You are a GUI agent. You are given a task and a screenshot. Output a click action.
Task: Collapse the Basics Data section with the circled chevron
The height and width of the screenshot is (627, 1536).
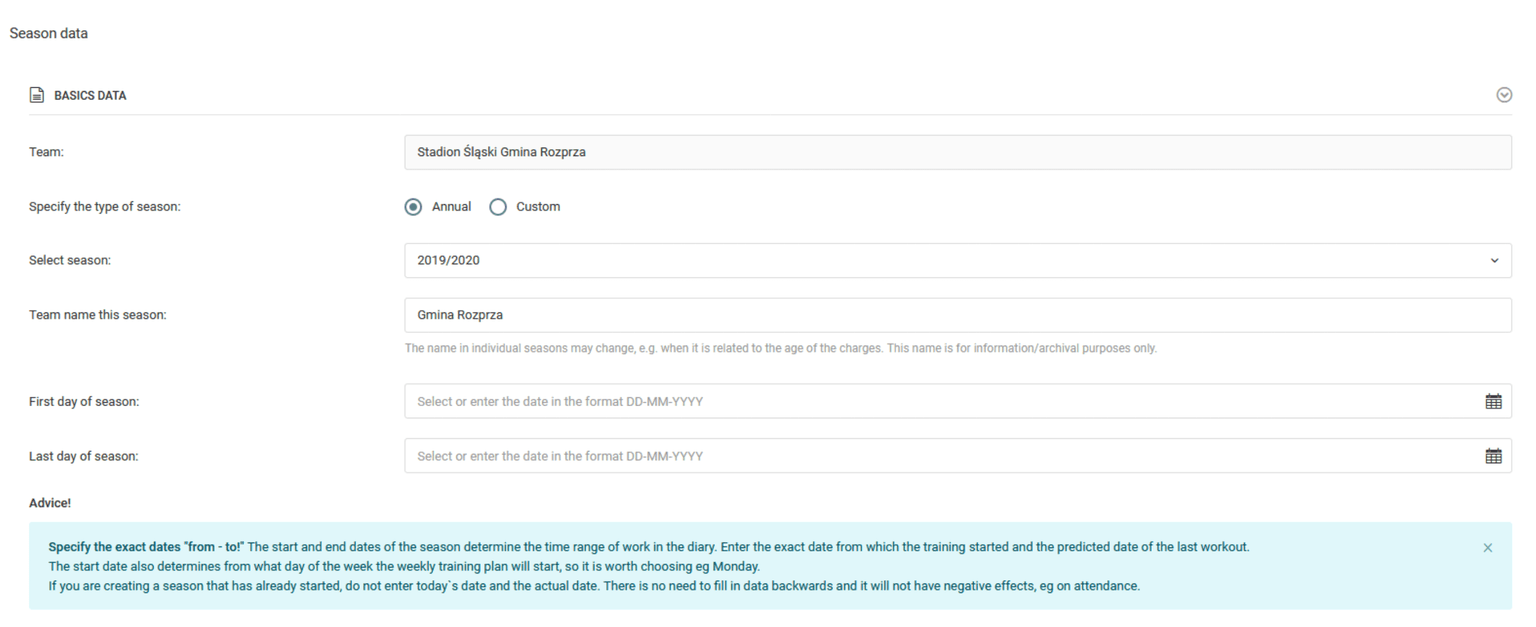click(x=1503, y=95)
